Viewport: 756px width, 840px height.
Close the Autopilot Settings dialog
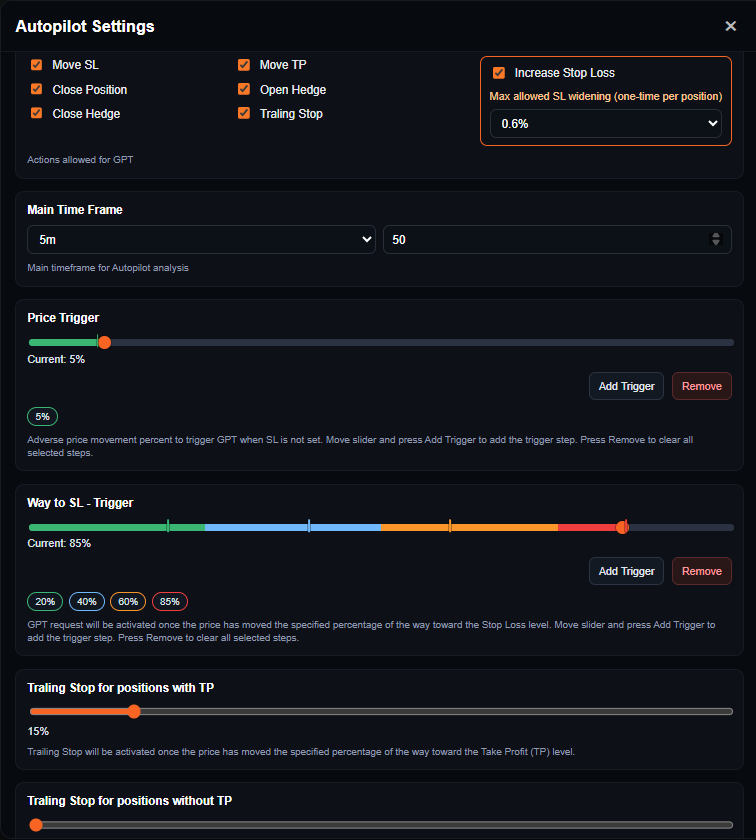(730, 26)
